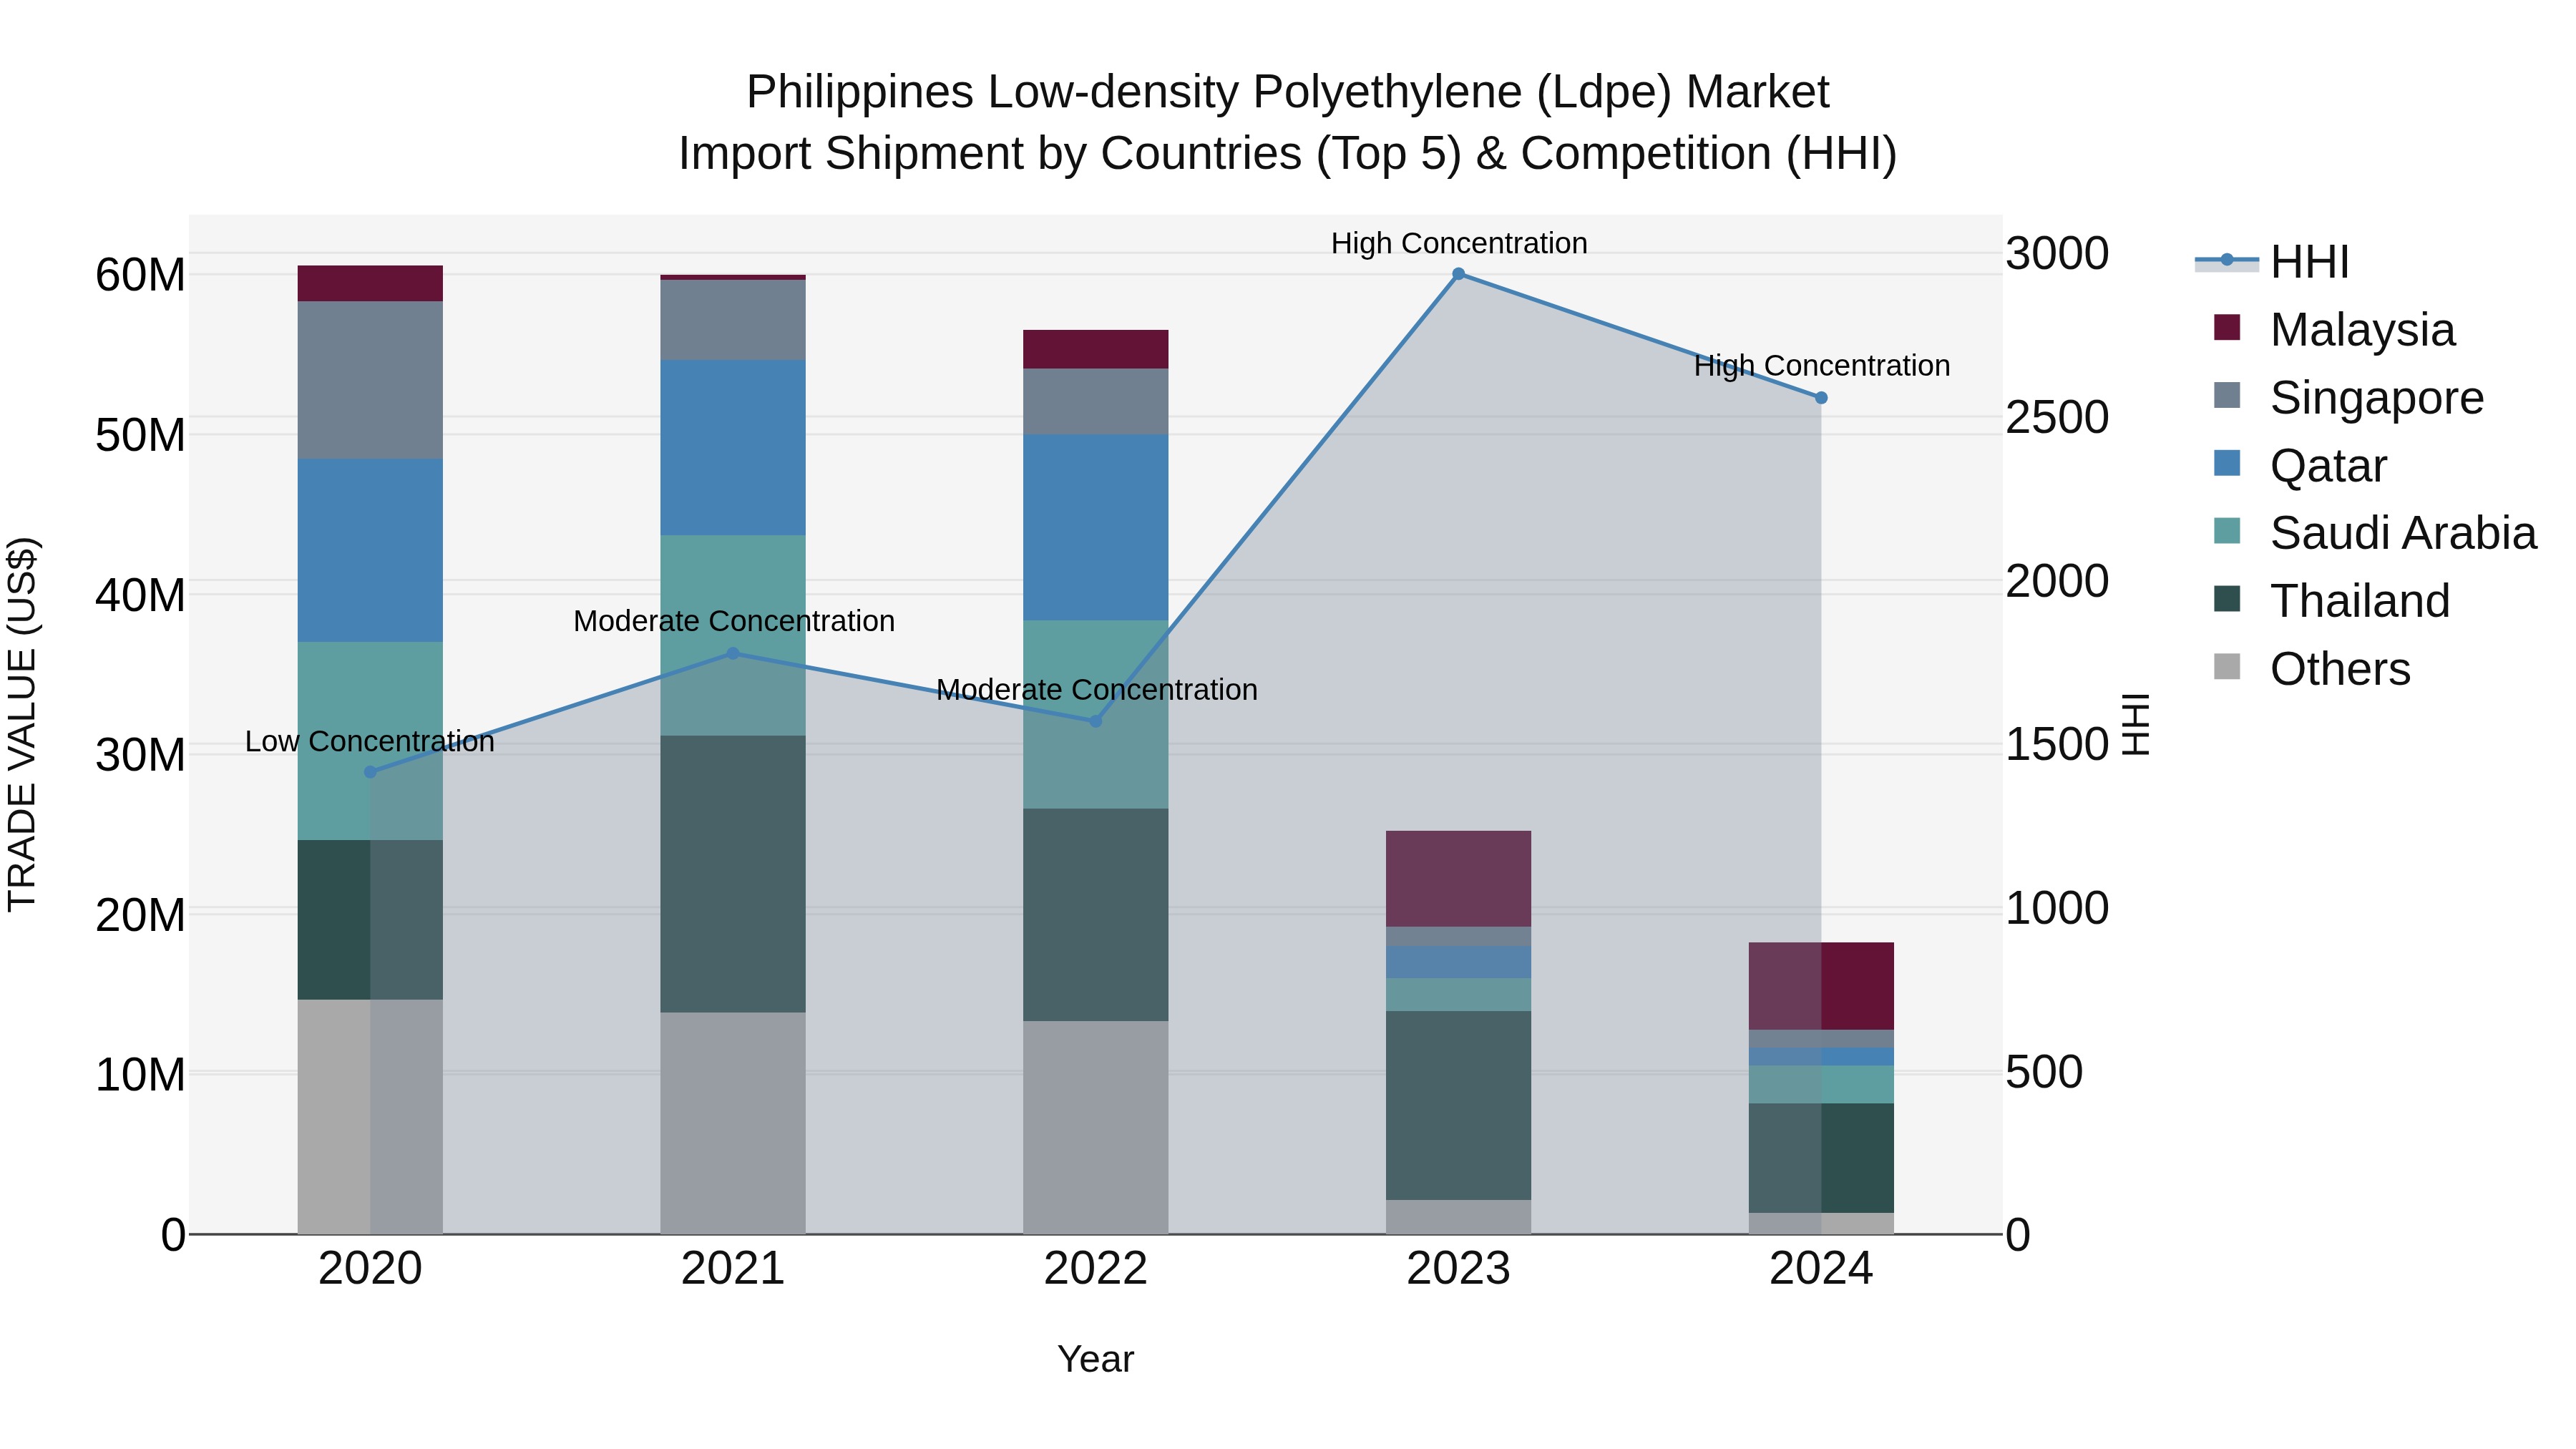This screenshot has height=1449, width=2576.
Task: Select the Thailand segment of the 2023 bar
Action: point(1458,1105)
